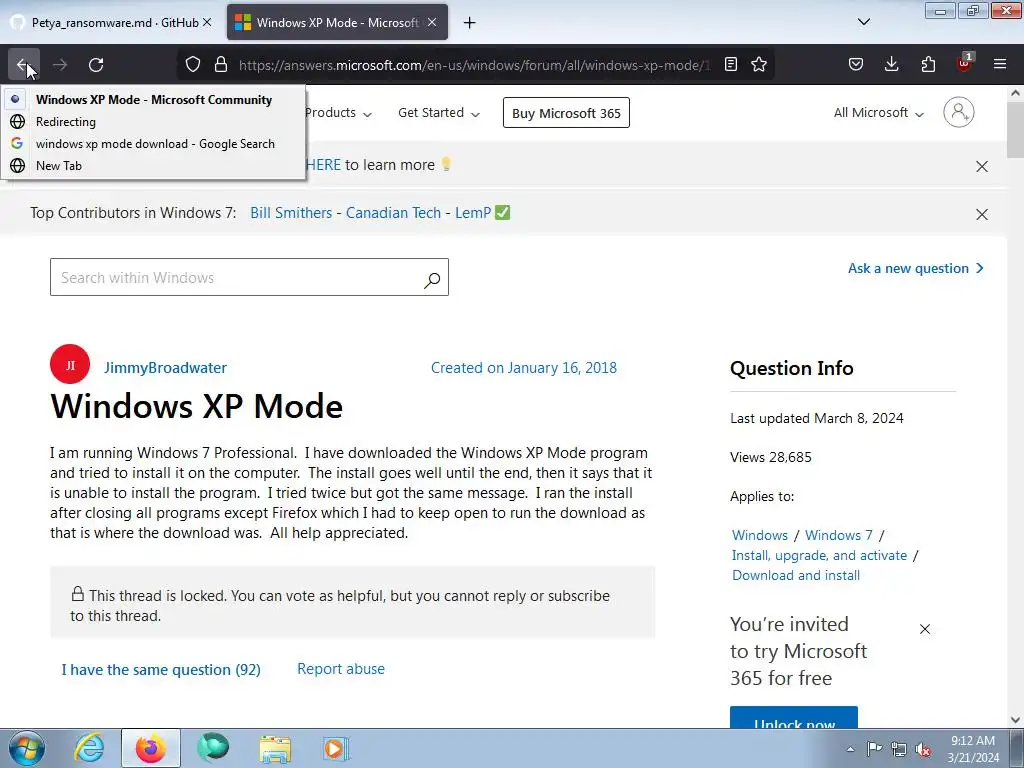Viewport: 1024px width, 768px height.
Task: Launch Internet Explorer from taskbar
Action: (89, 748)
